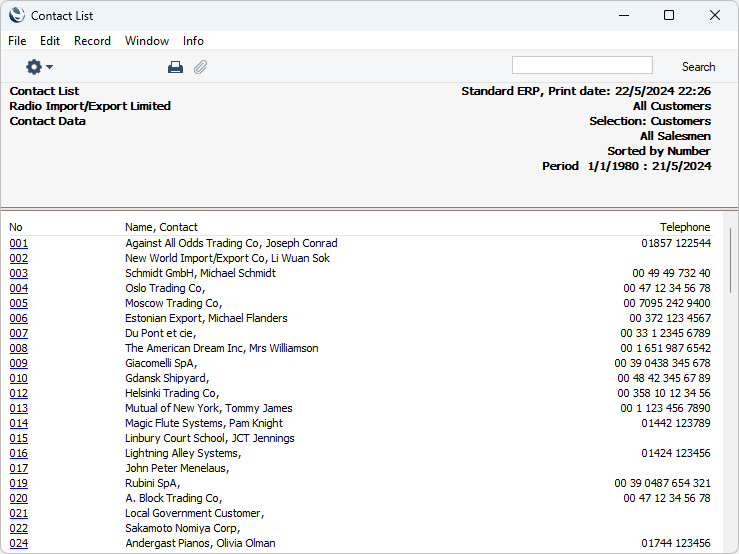The width and height of the screenshot is (739, 554).
Task: Select telephone number 00 7095 242 9400
Action: coord(667,303)
